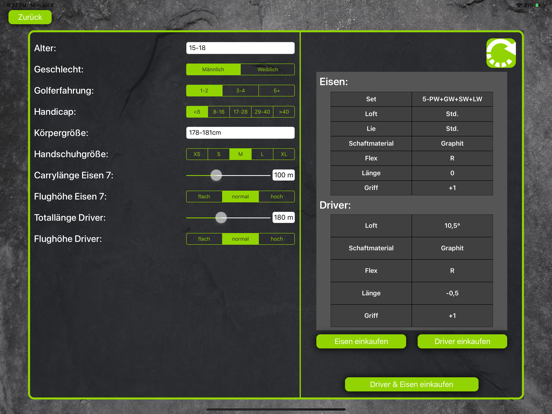Open the Körpergröße field showing 178-181cm
The image size is (552, 414).
240,133
